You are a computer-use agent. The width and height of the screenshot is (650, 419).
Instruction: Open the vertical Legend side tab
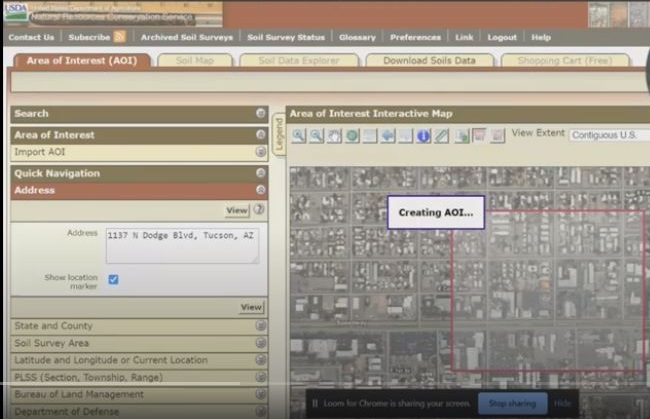(x=278, y=135)
